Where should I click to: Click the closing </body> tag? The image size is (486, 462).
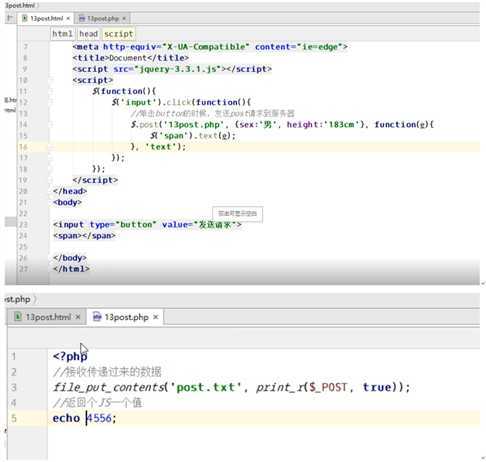[x=70, y=258]
